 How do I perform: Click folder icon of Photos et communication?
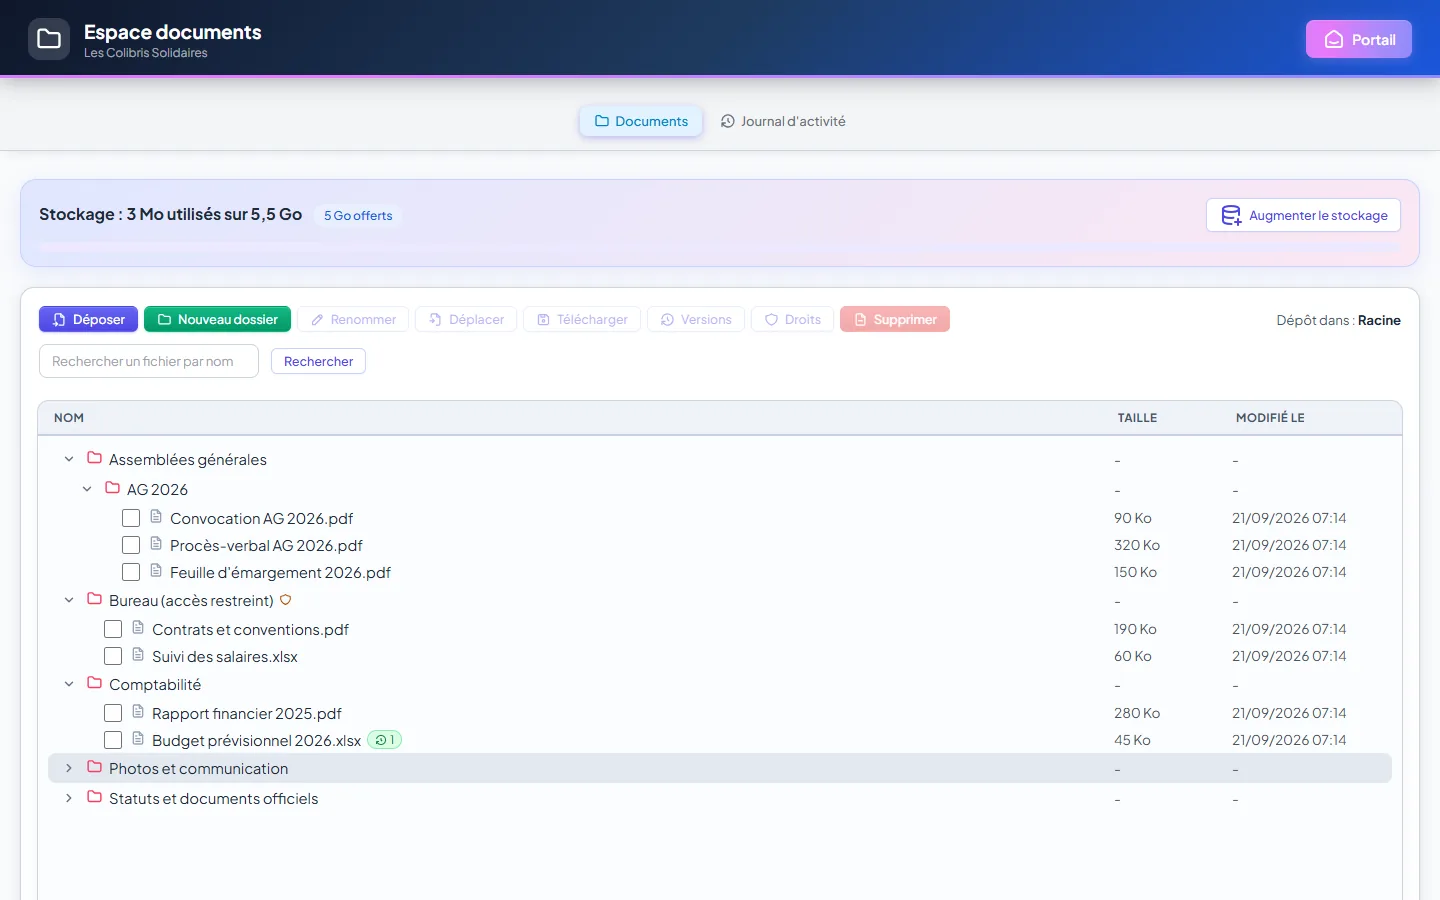tap(95, 767)
